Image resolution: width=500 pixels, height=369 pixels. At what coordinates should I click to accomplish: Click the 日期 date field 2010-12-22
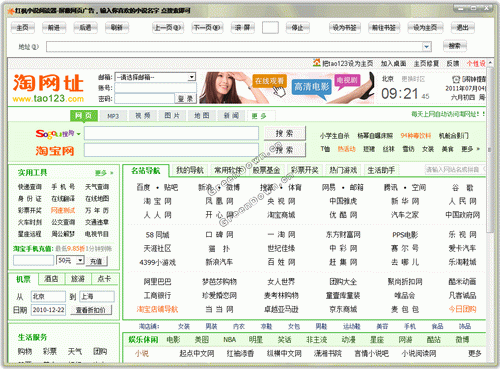(x=49, y=310)
